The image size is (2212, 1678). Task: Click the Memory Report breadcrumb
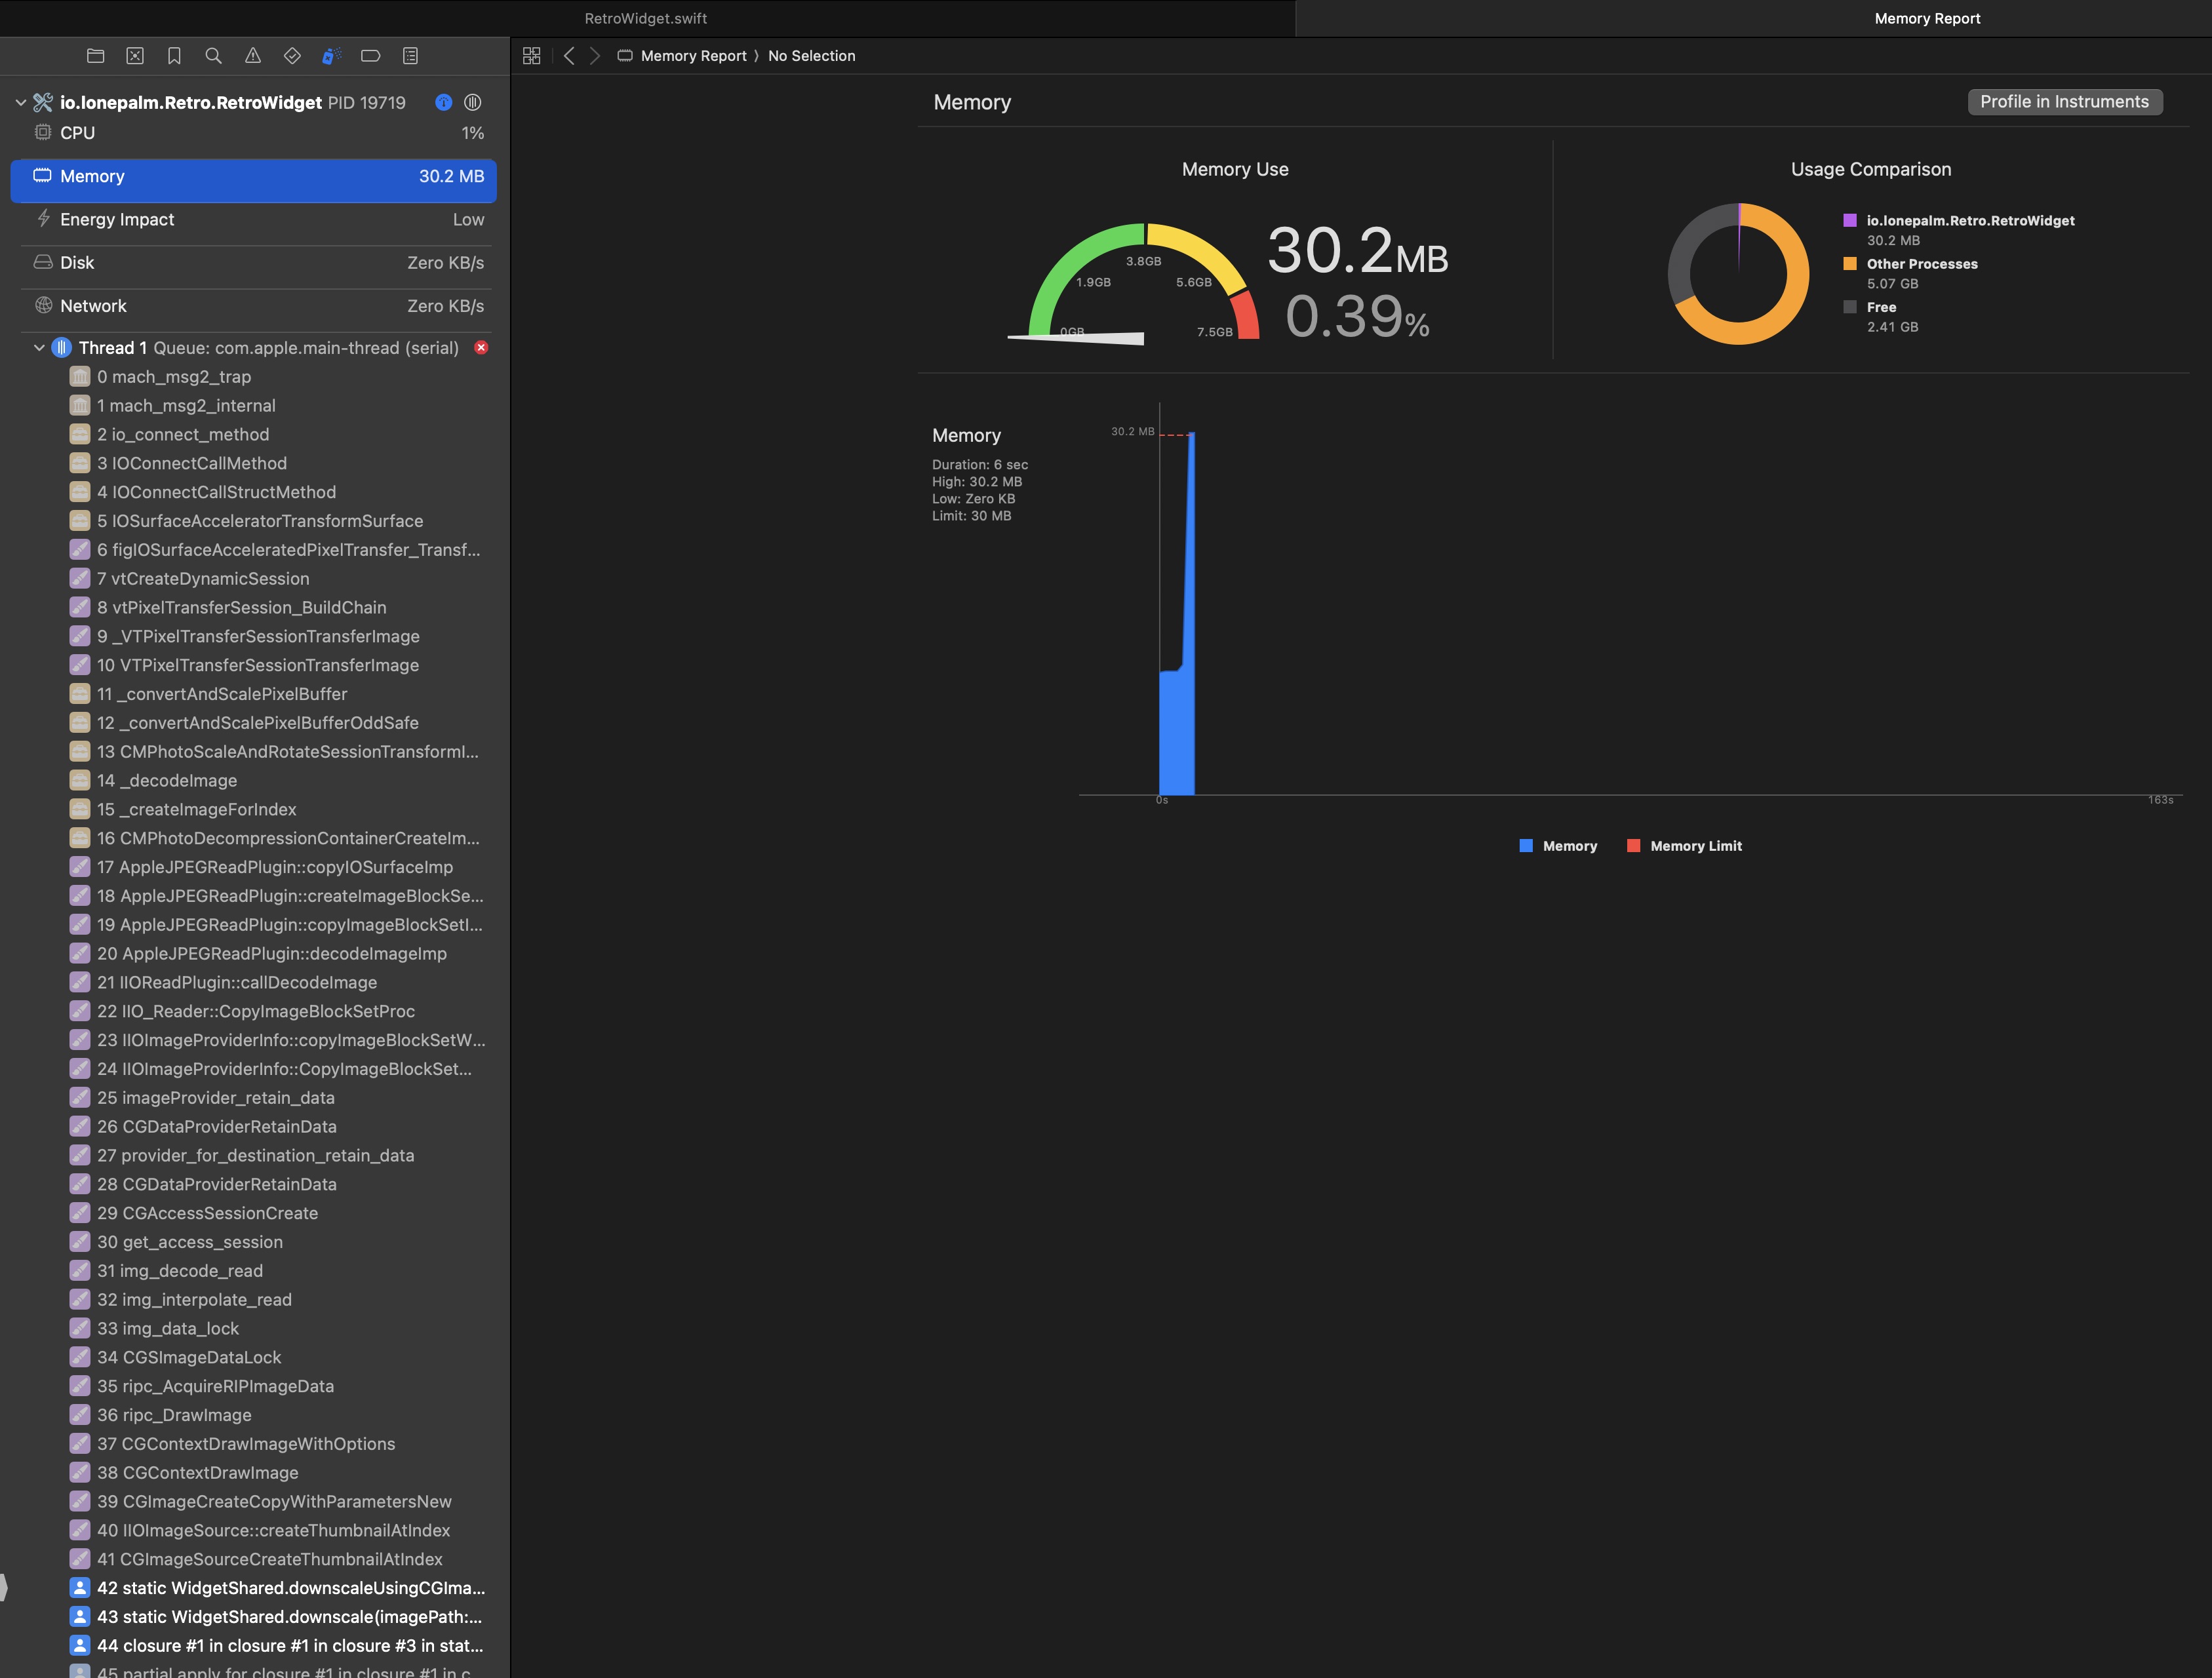click(694, 56)
